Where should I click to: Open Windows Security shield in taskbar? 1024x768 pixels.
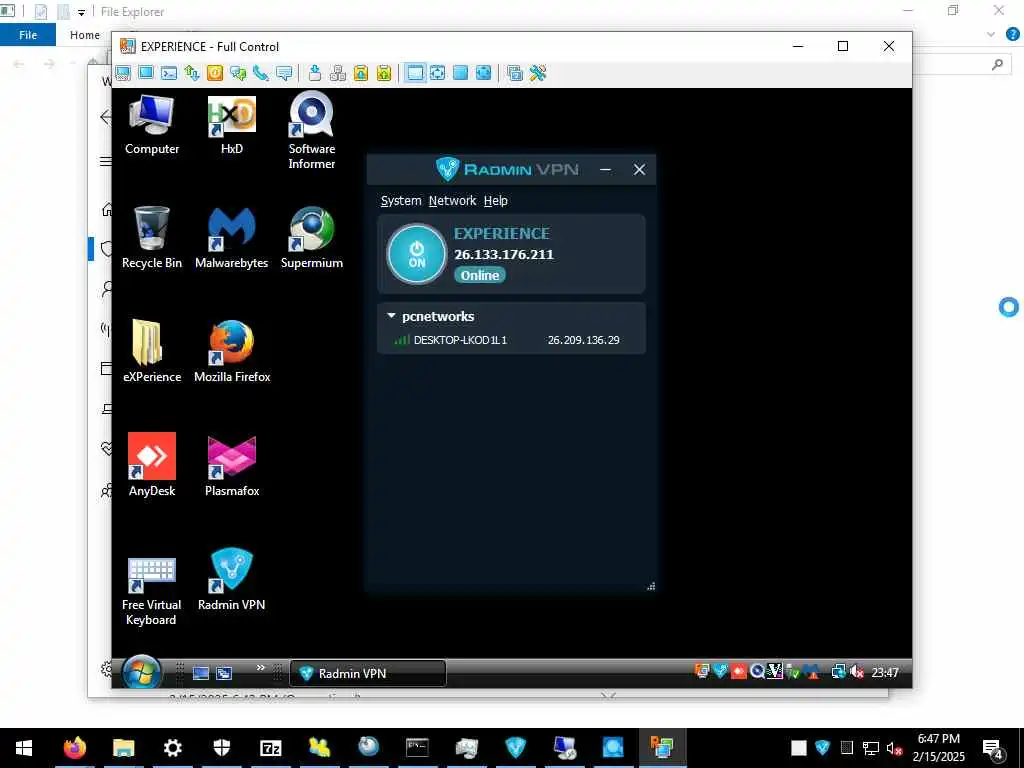[x=221, y=748]
